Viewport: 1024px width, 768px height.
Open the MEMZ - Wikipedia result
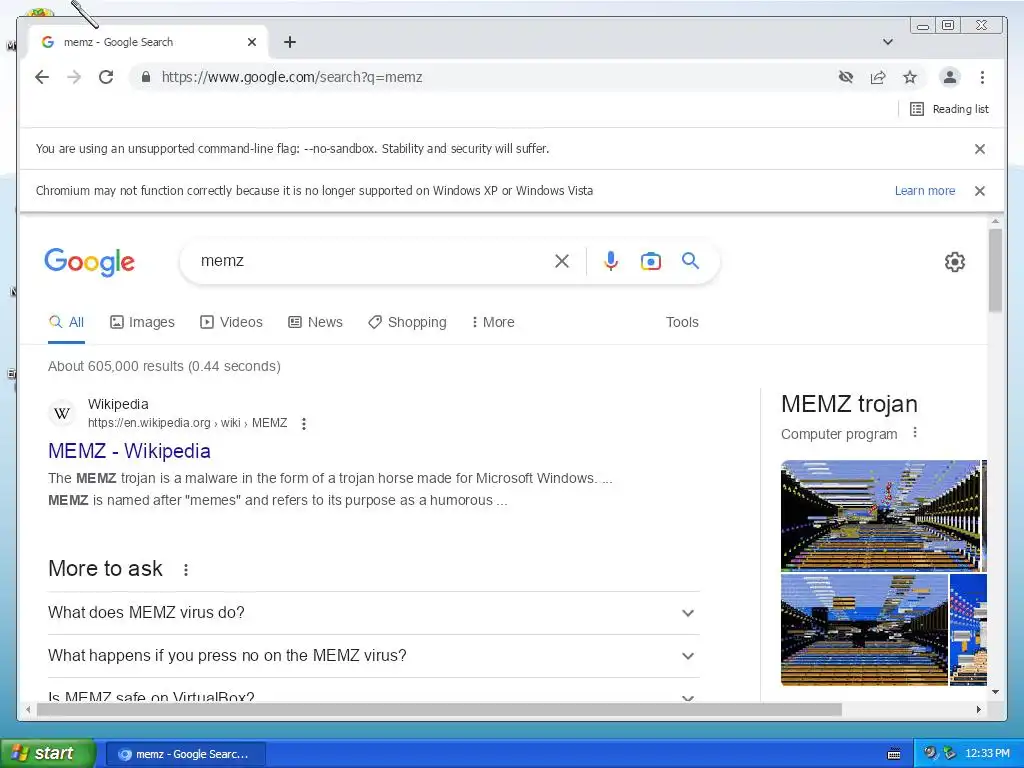click(129, 451)
